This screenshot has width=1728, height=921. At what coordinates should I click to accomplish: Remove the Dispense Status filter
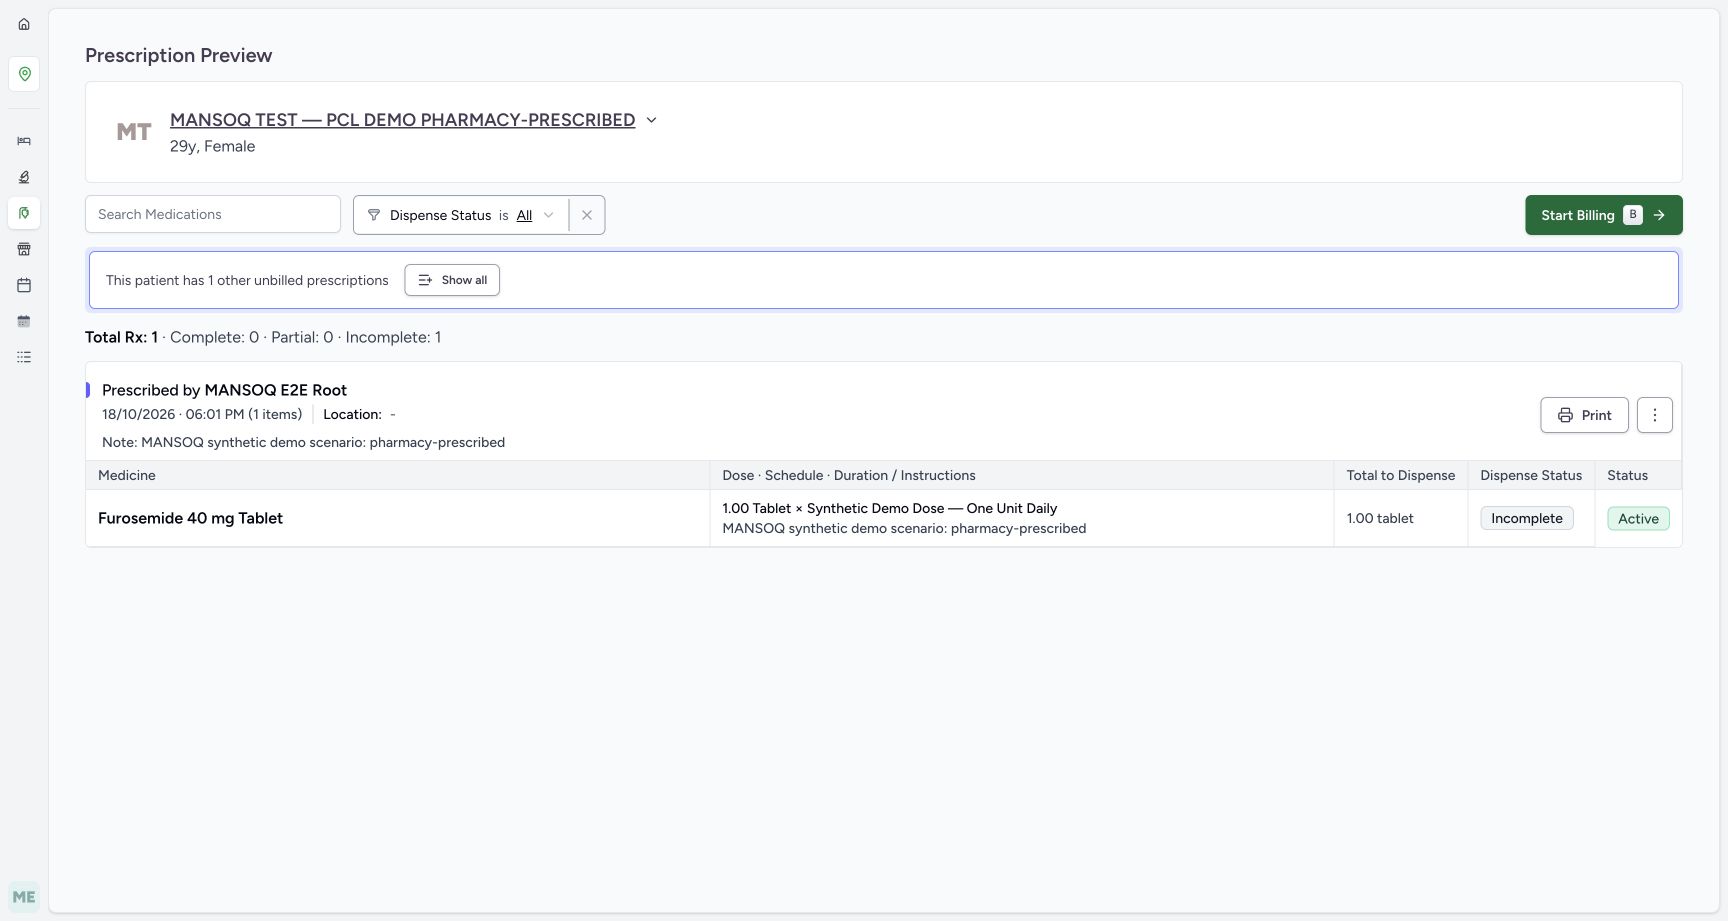point(587,215)
